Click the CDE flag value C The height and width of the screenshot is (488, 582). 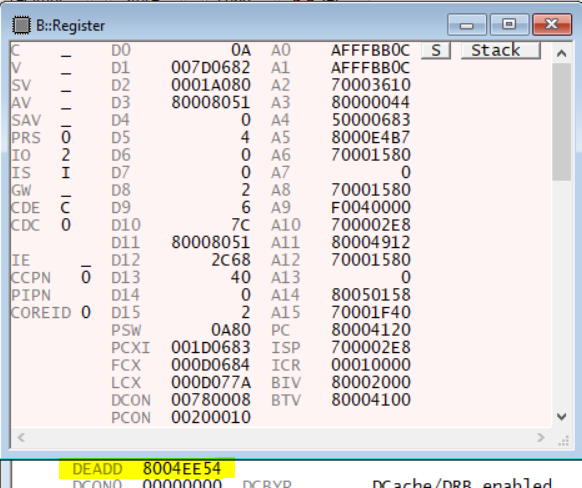(66, 207)
